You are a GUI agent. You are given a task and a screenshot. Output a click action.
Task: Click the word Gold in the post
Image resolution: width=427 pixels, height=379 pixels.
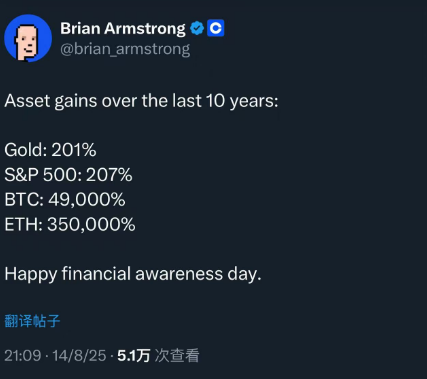click(x=23, y=150)
